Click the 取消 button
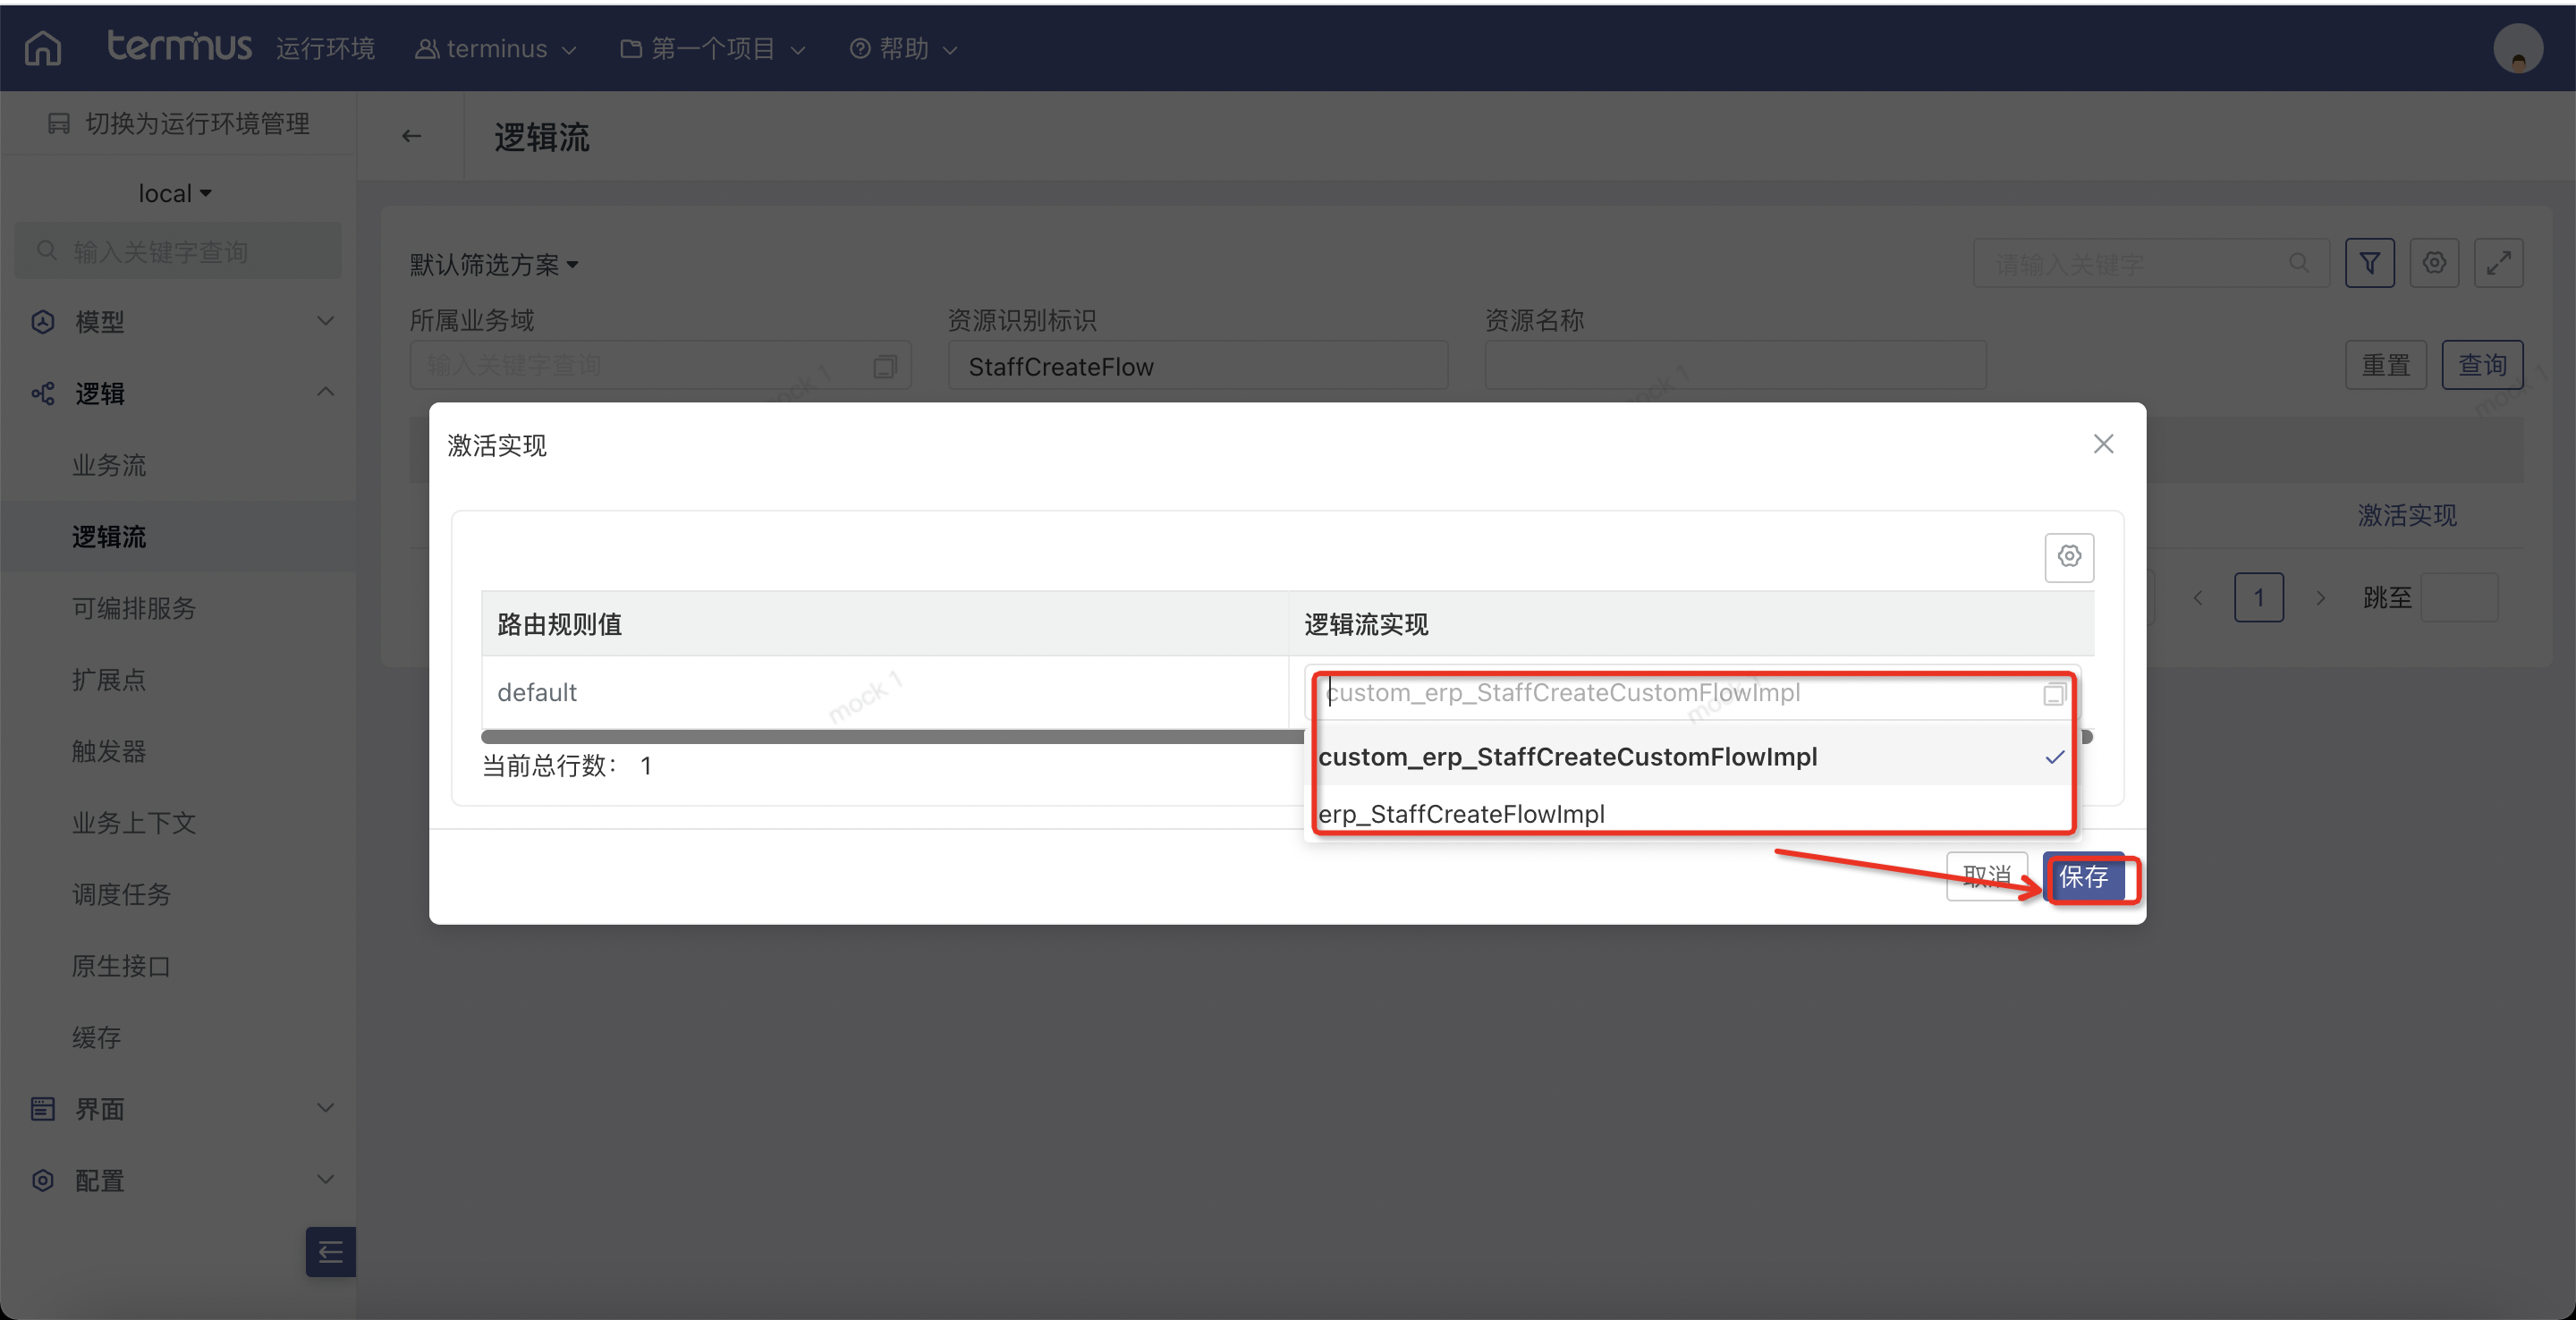2576x1320 pixels. 1986,877
